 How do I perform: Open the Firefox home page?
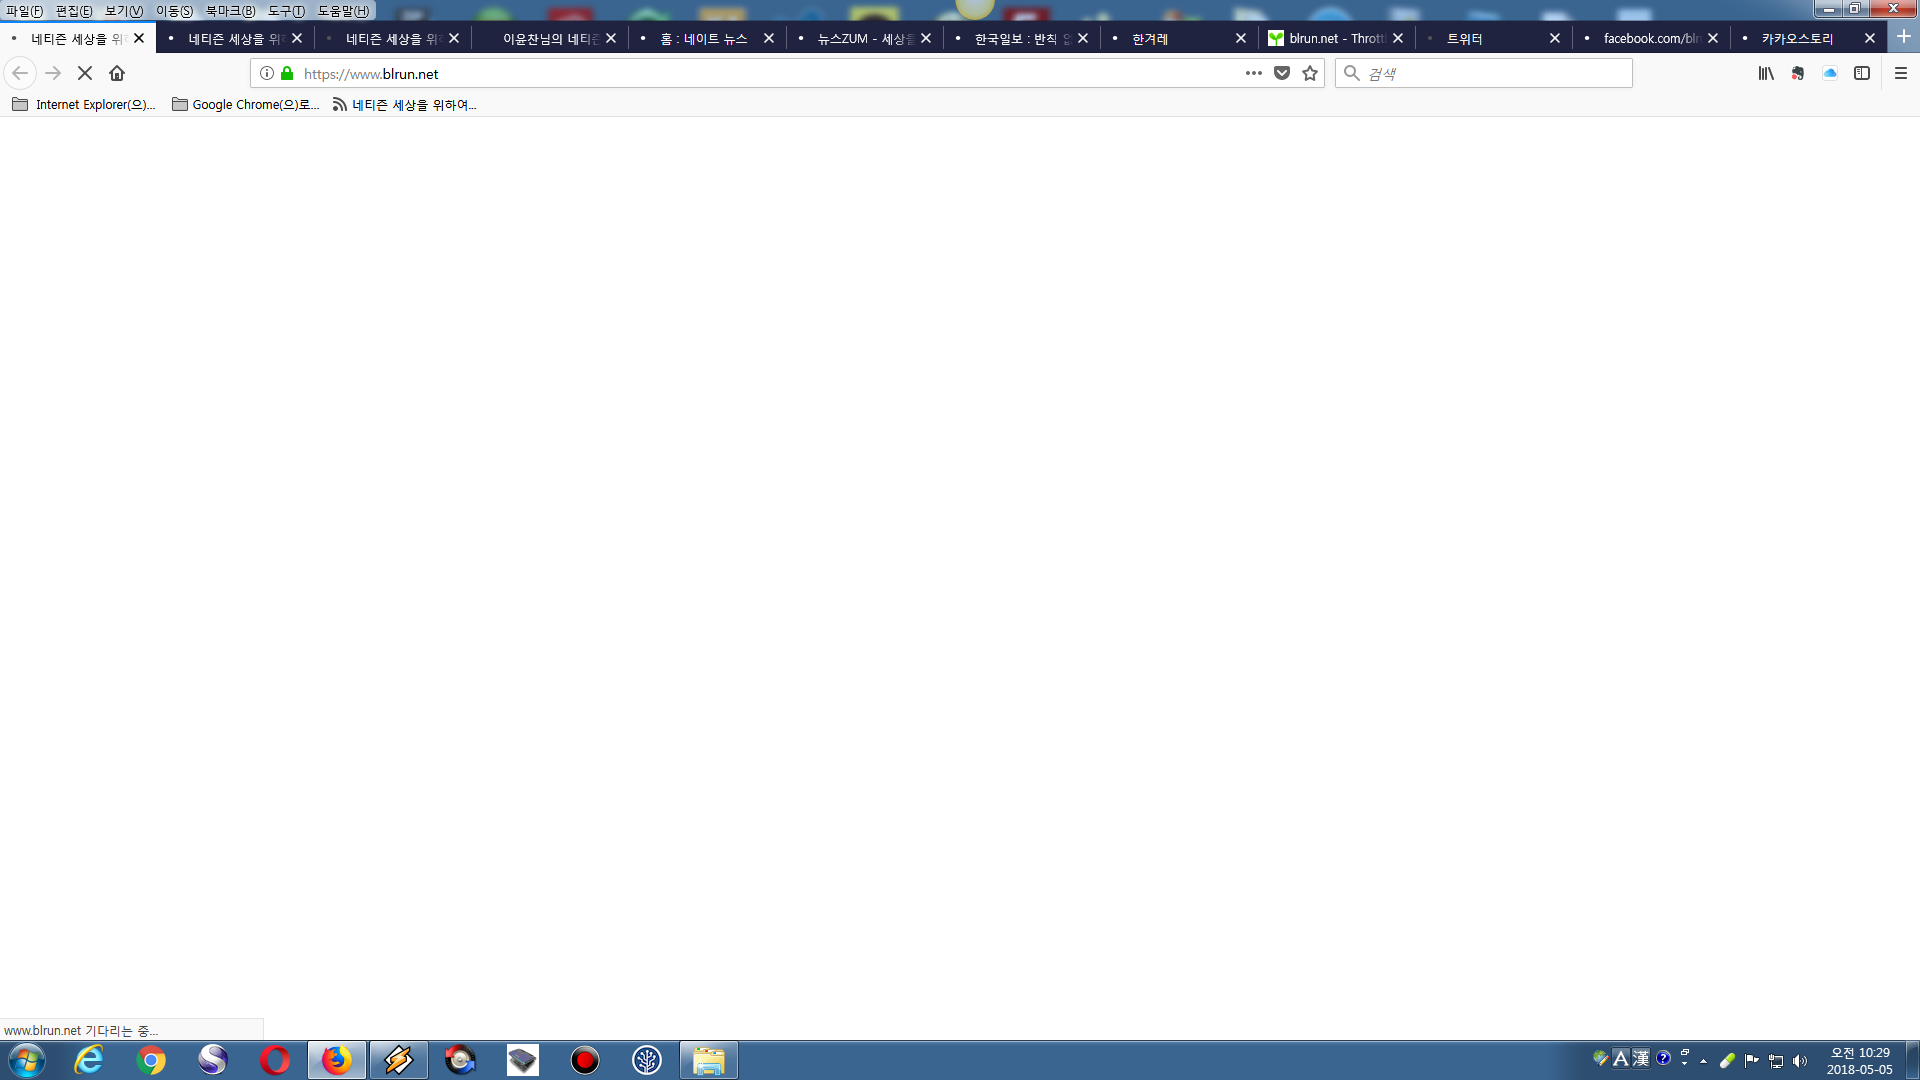[x=117, y=73]
